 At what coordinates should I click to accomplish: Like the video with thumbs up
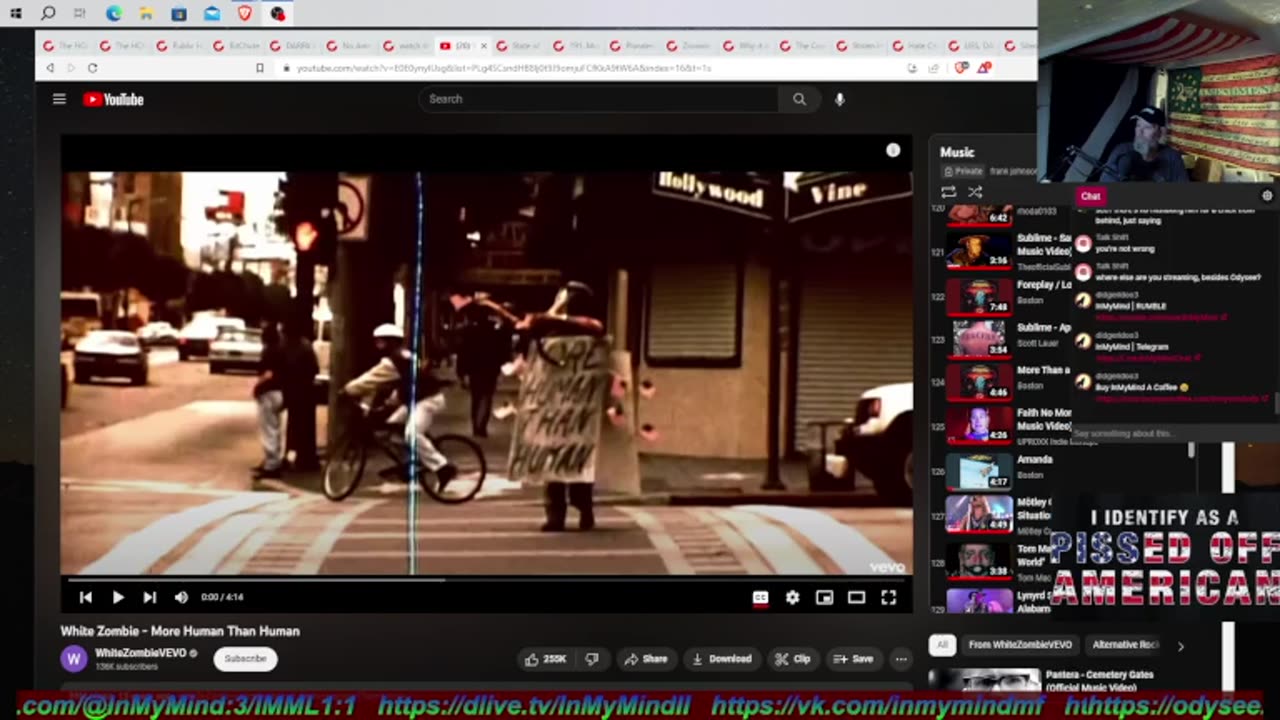coord(545,659)
